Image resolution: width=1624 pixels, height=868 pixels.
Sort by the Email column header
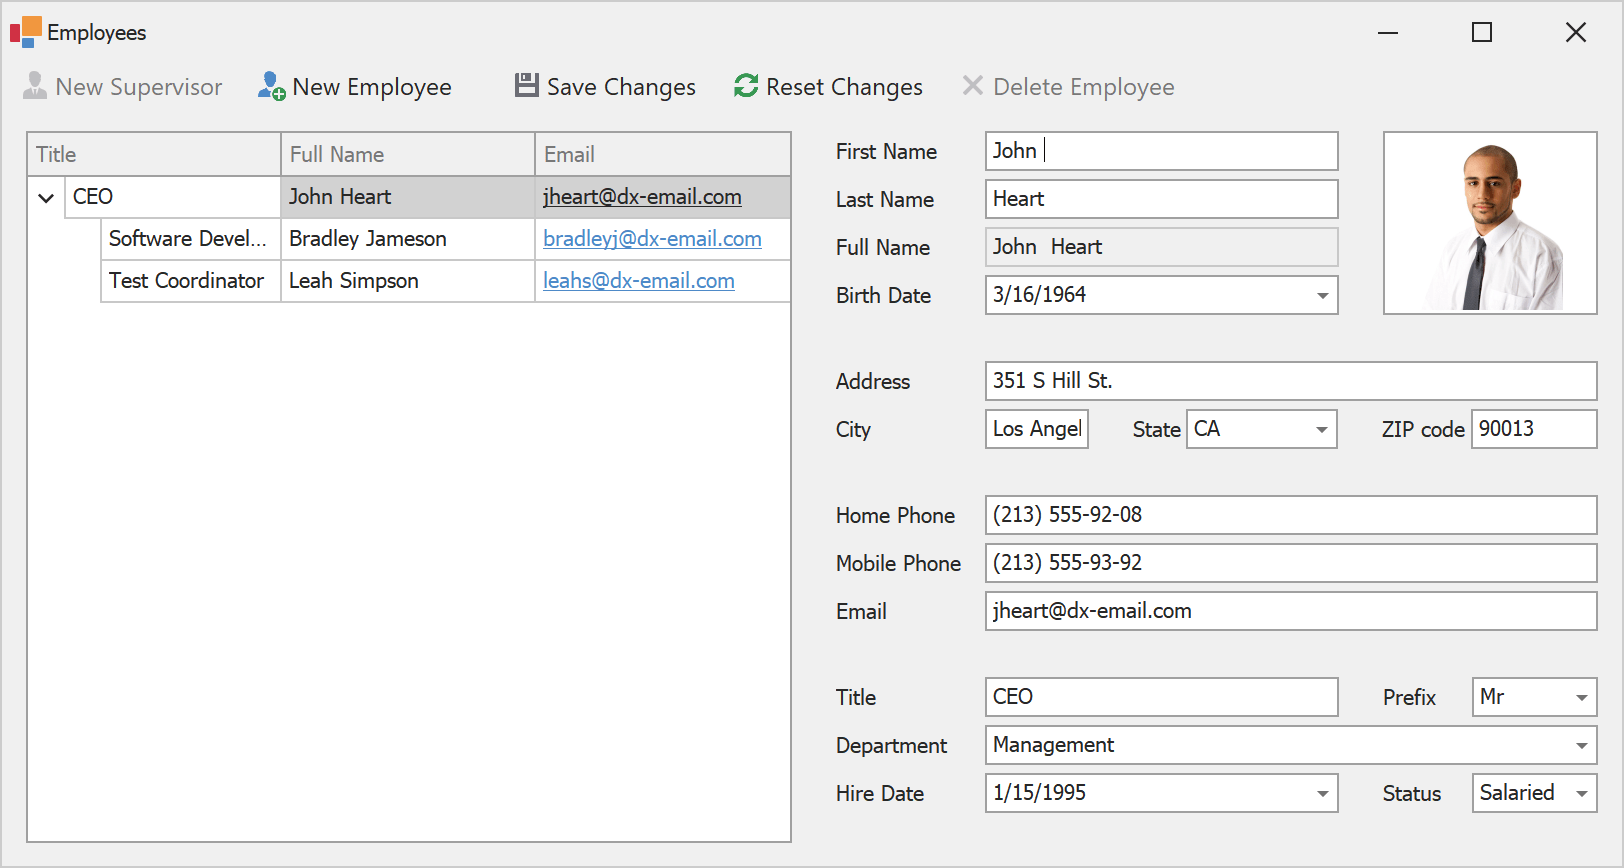(663, 154)
